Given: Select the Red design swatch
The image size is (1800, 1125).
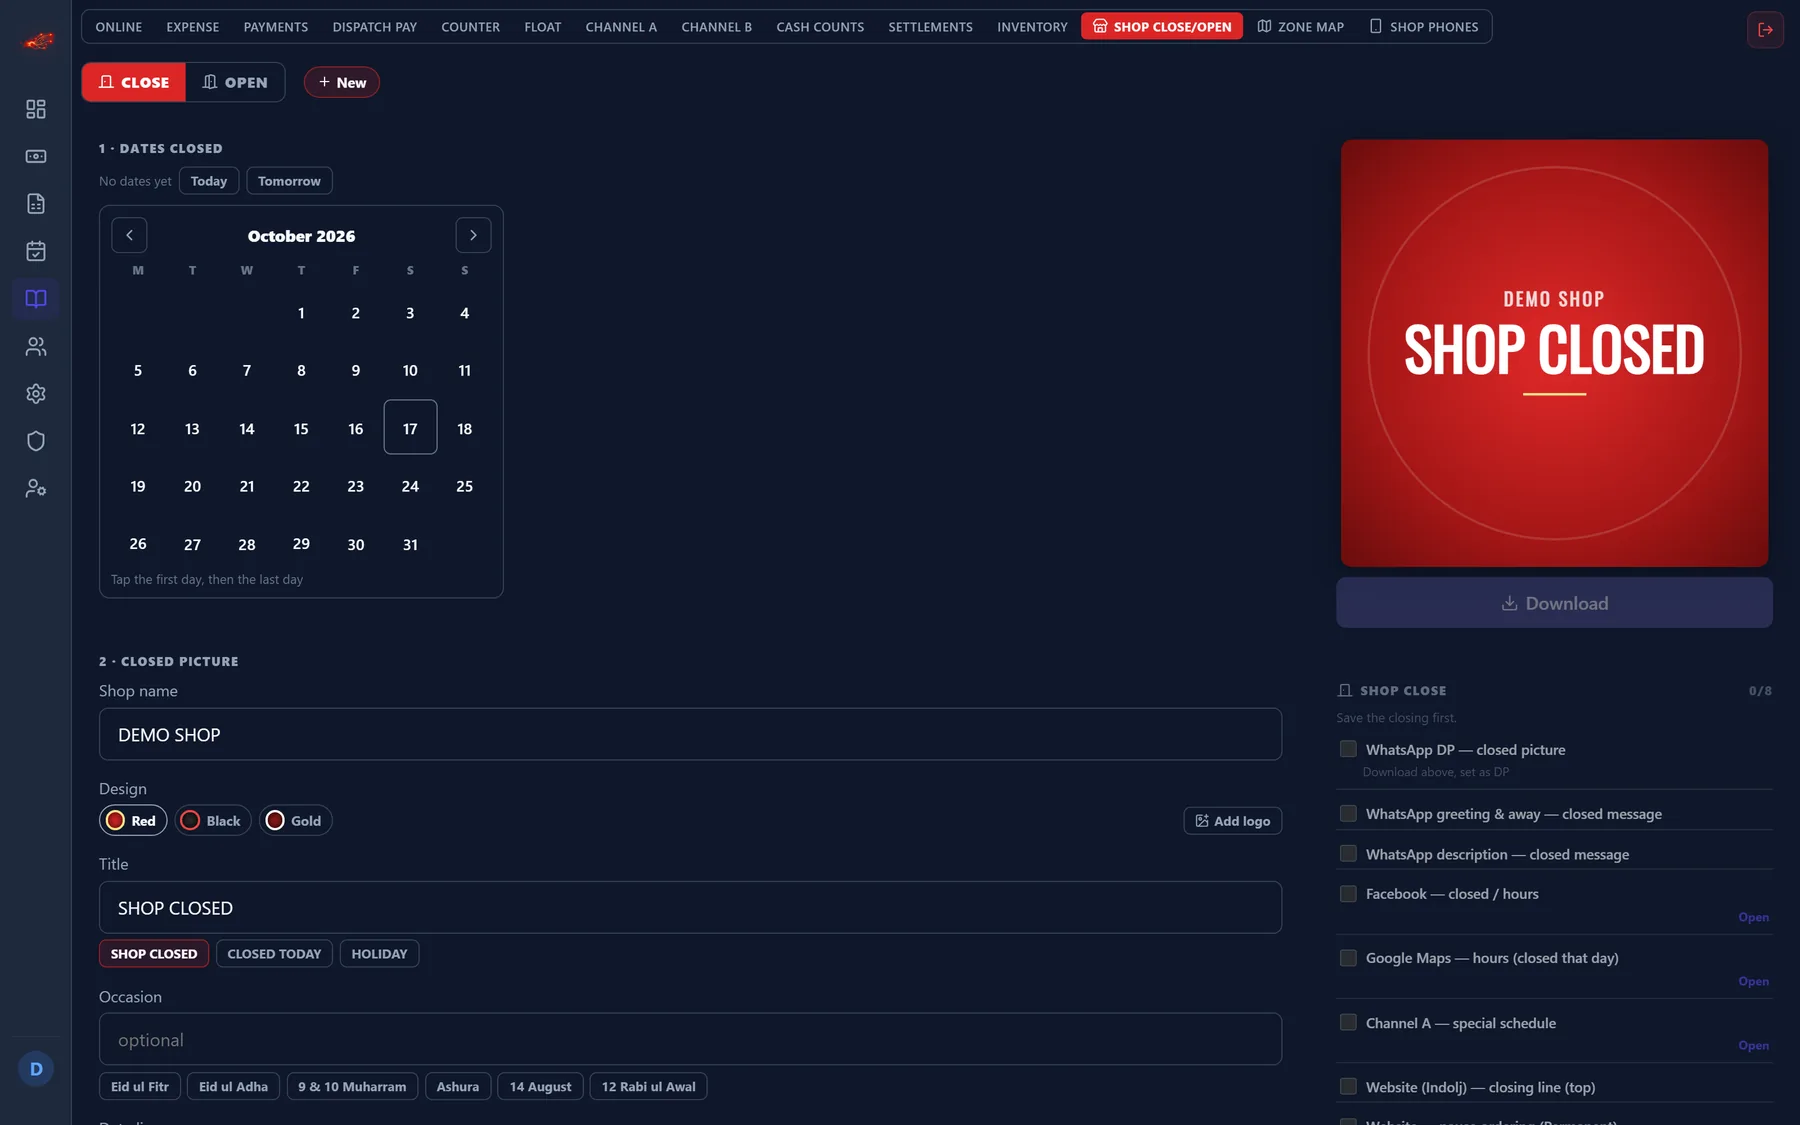Looking at the screenshot, I should pos(133,821).
